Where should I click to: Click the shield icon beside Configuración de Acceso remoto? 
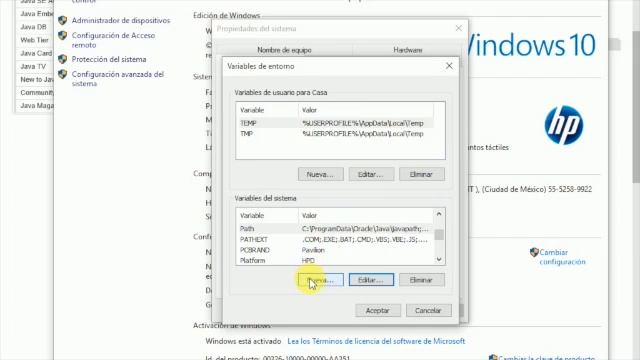(62, 36)
